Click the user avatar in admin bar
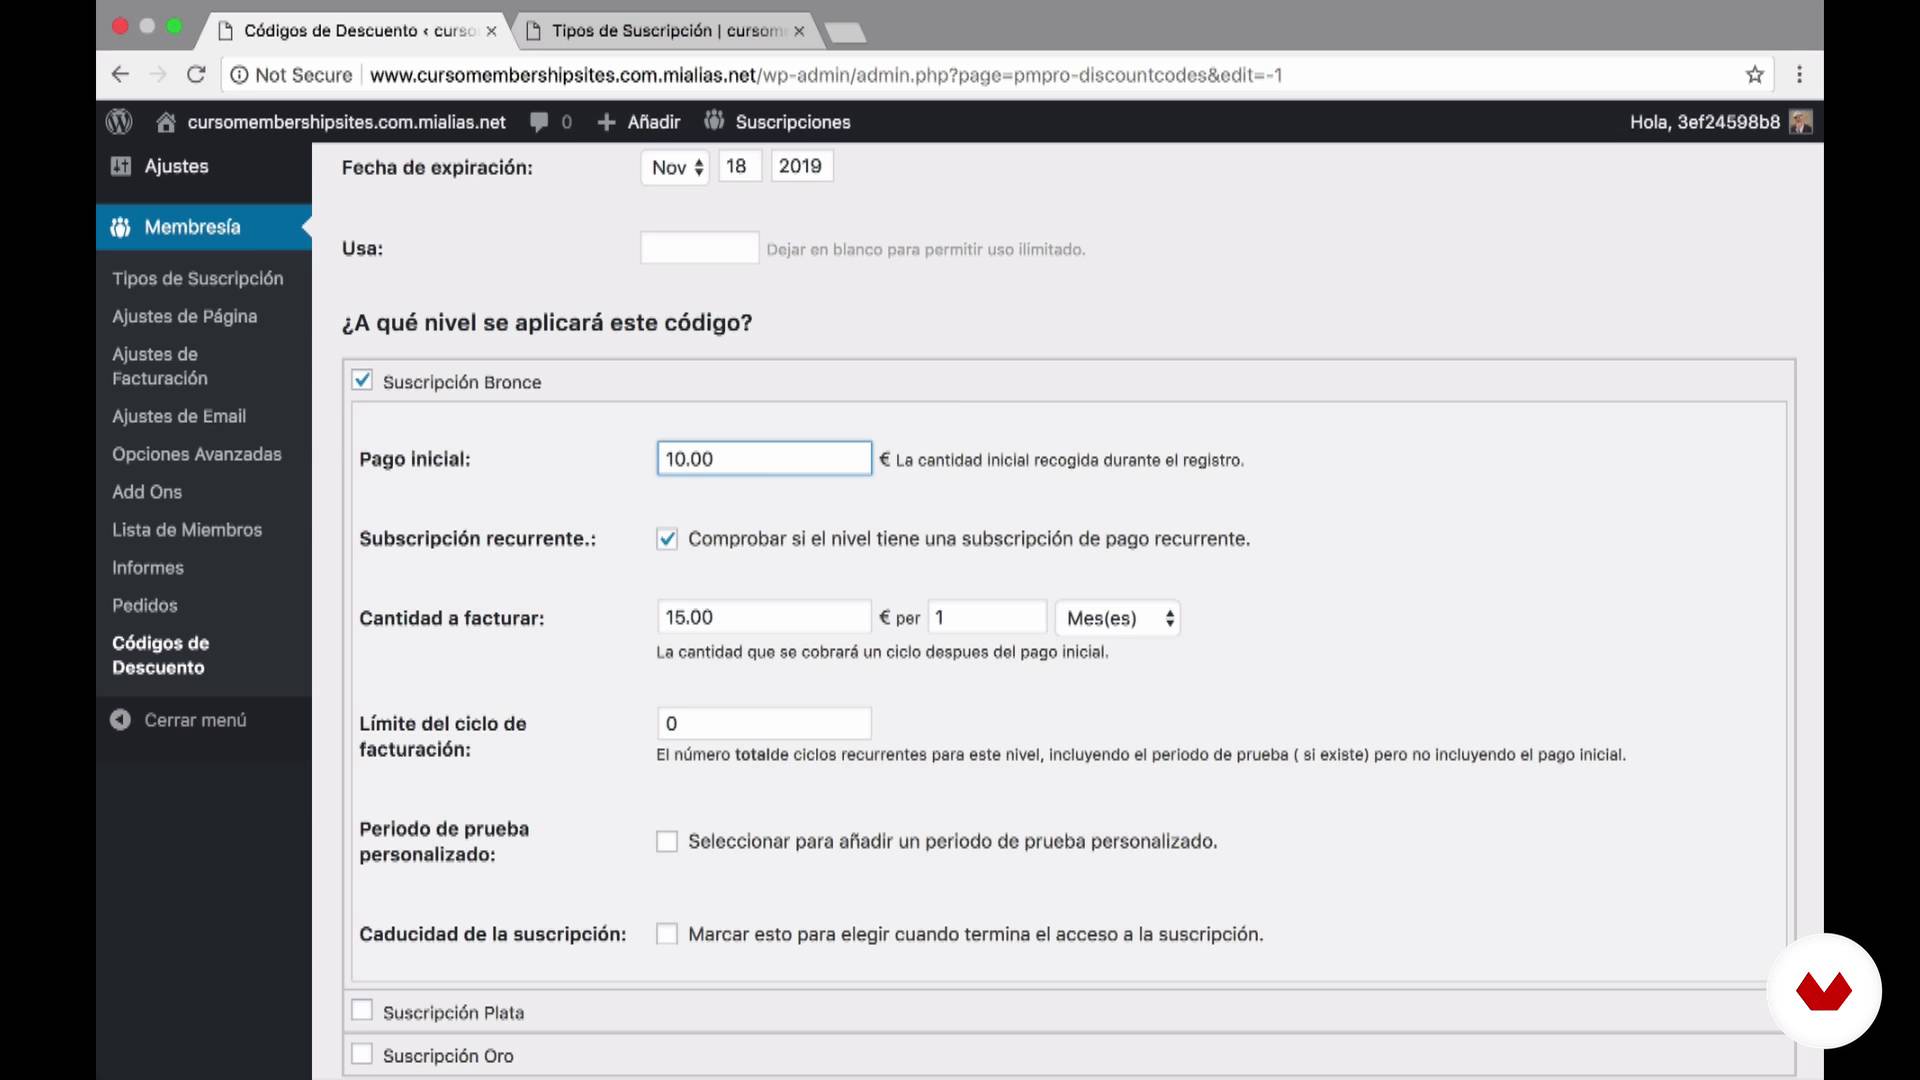 point(1801,122)
